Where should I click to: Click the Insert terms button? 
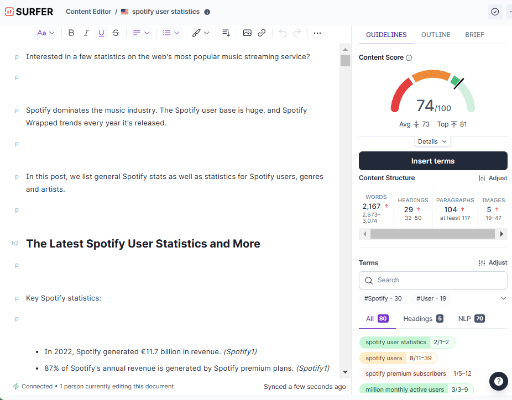(433, 161)
